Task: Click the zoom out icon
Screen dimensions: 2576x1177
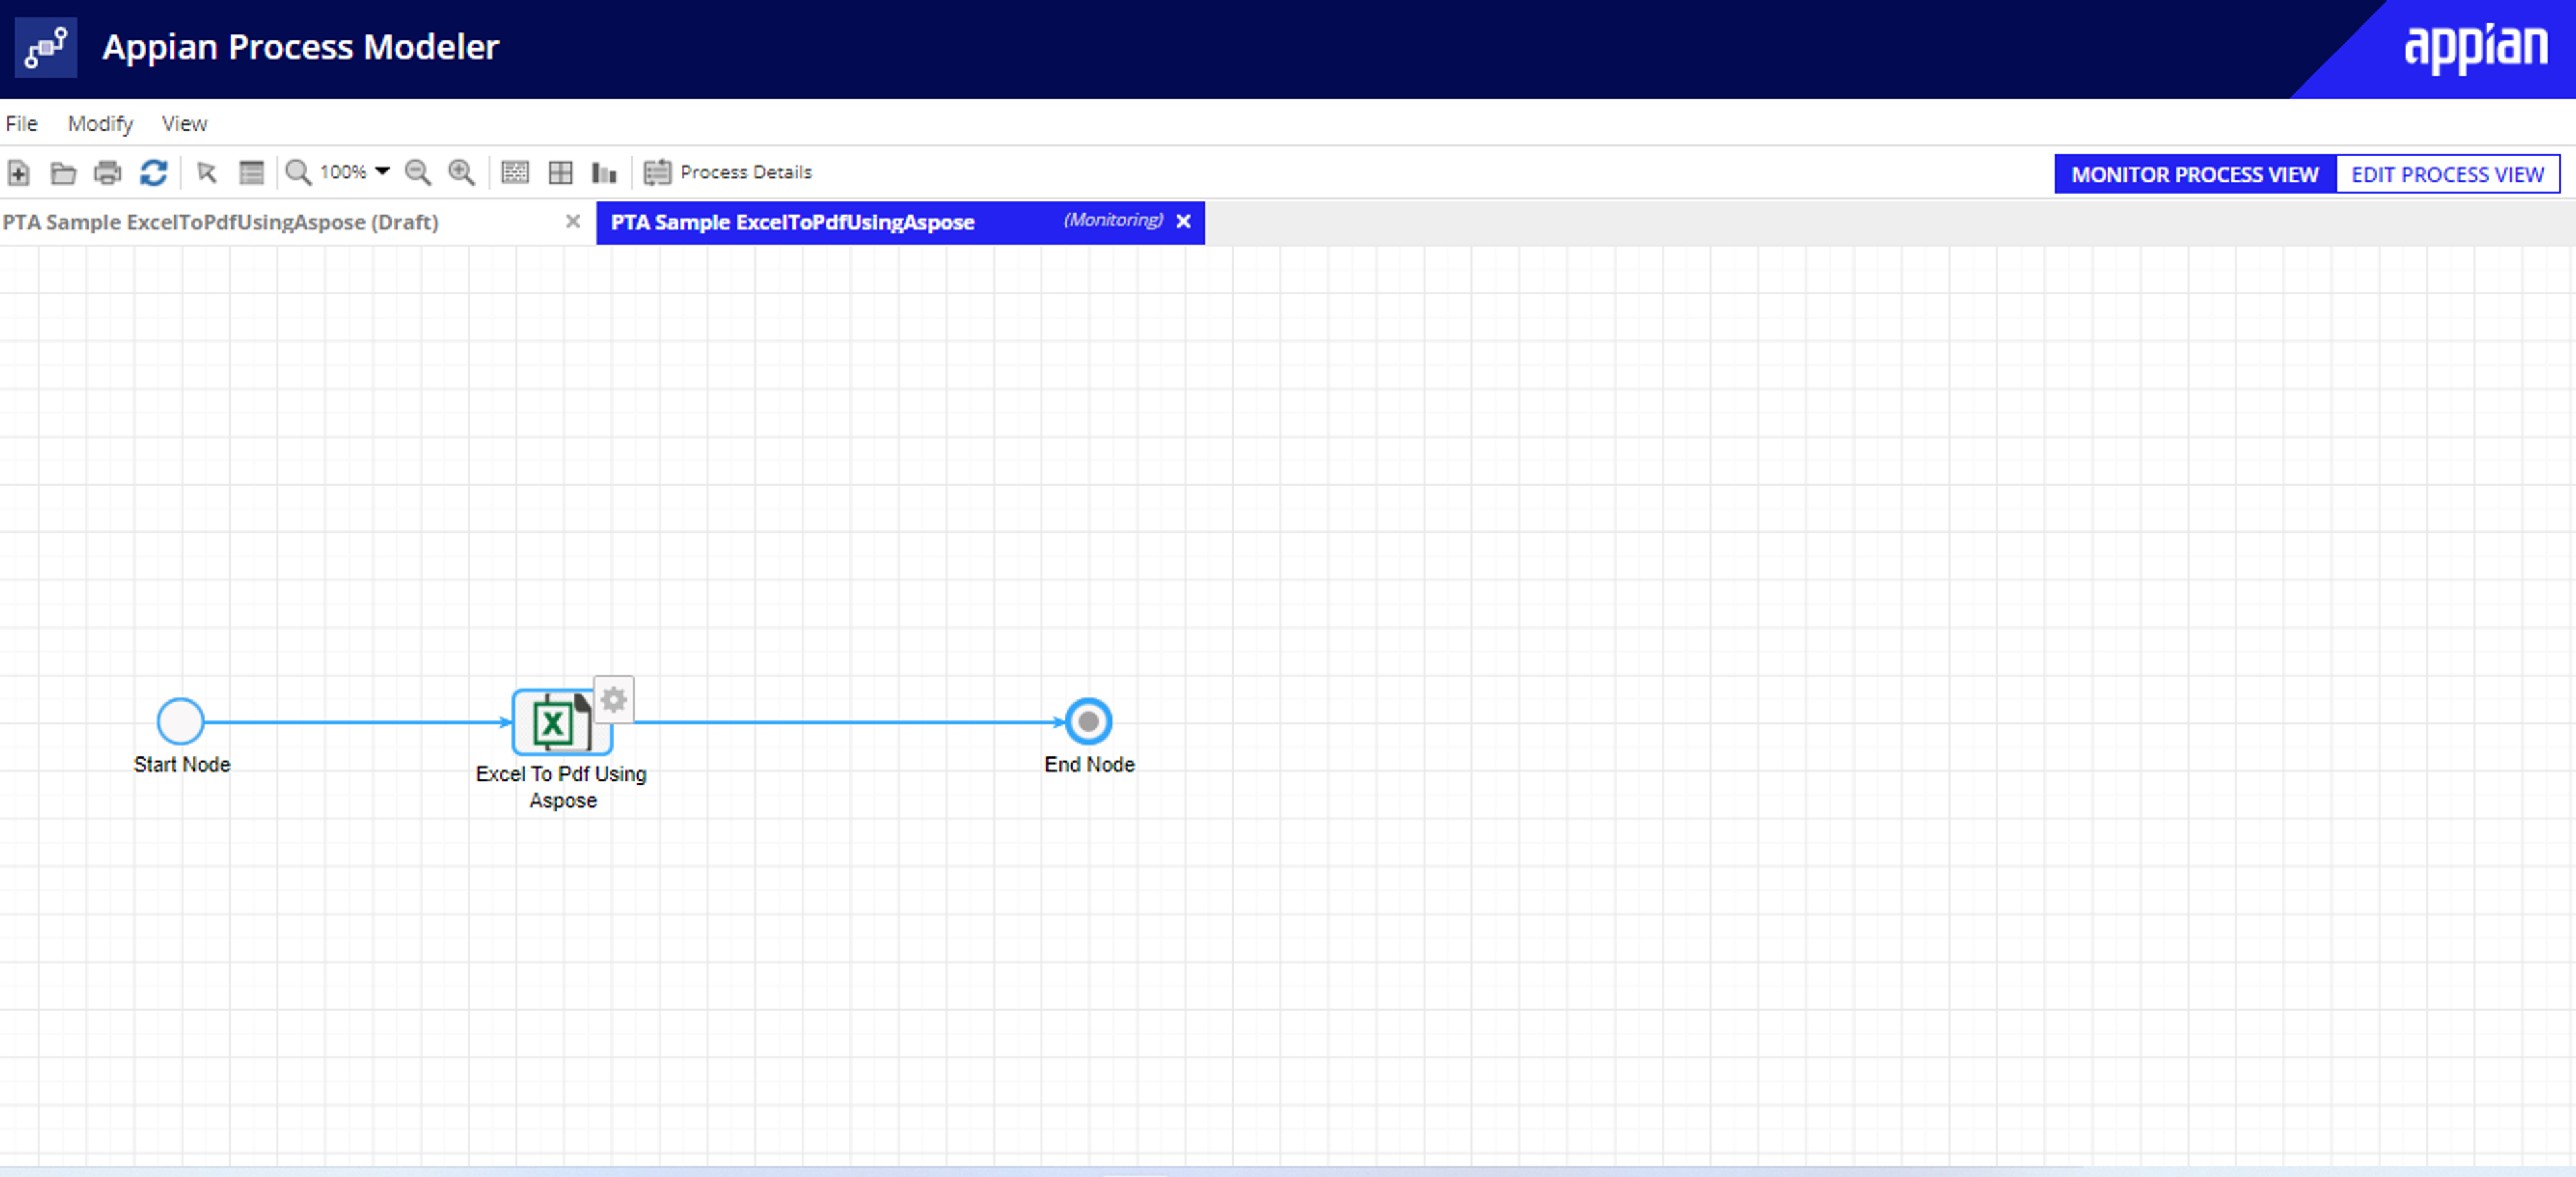Action: pos(418,173)
